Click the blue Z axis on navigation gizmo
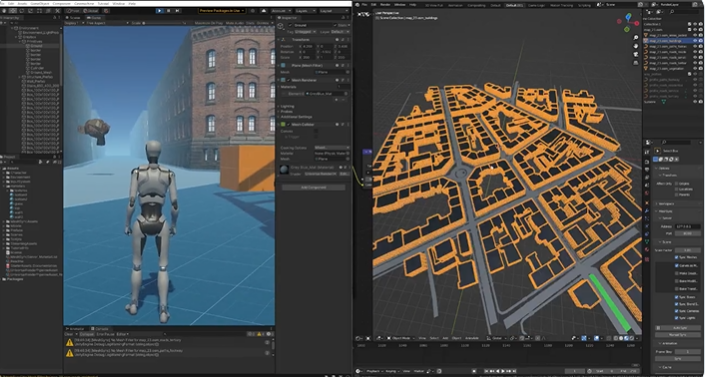The image size is (705, 377). [629, 17]
